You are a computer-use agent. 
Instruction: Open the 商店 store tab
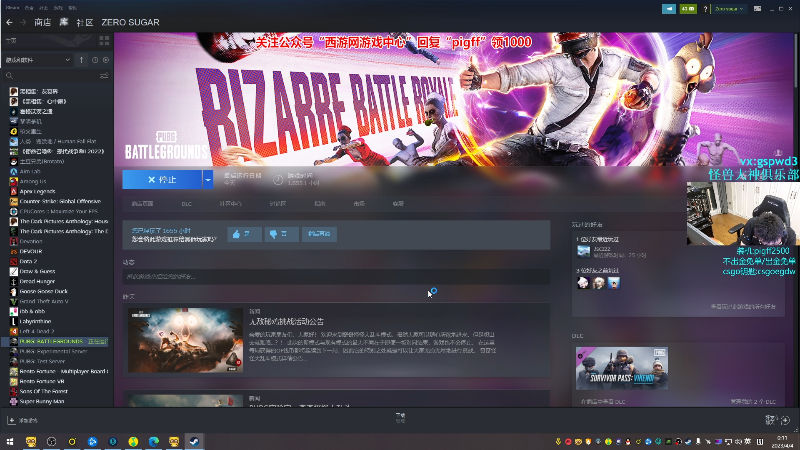point(42,22)
